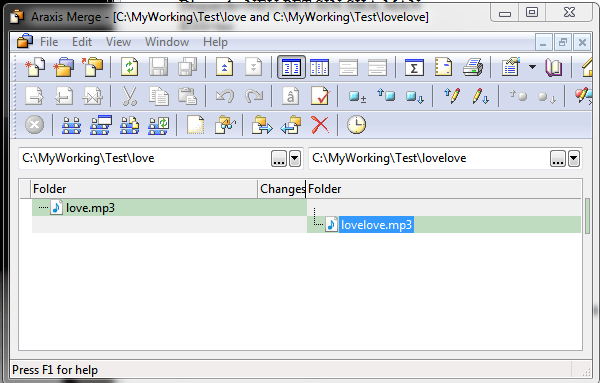Image resolution: width=600 pixels, height=383 pixels.
Task: Click the report document icon
Action: tap(443, 67)
